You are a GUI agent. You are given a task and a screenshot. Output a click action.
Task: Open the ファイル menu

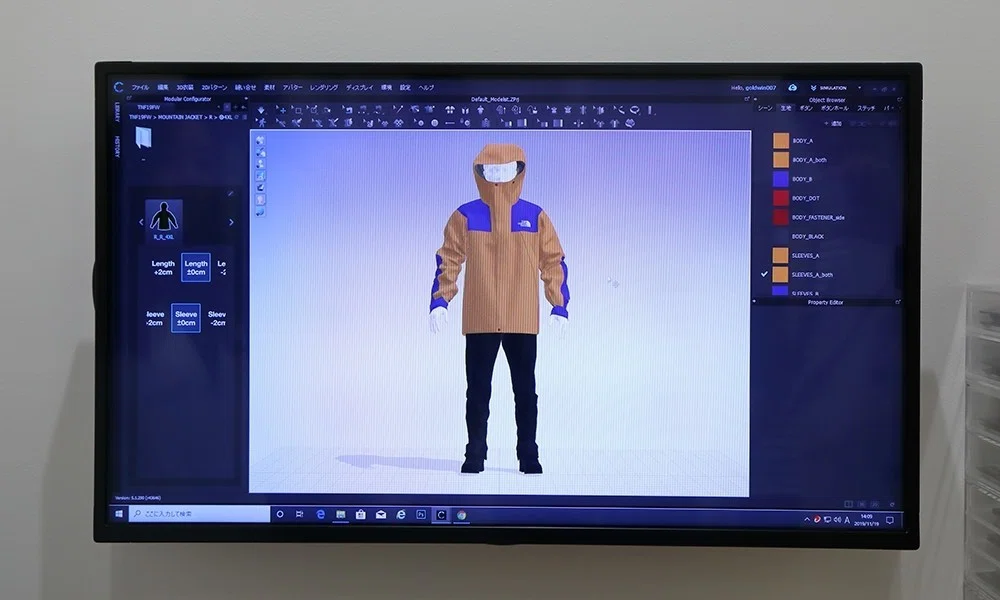pyautogui.click(x=140, y=87)
